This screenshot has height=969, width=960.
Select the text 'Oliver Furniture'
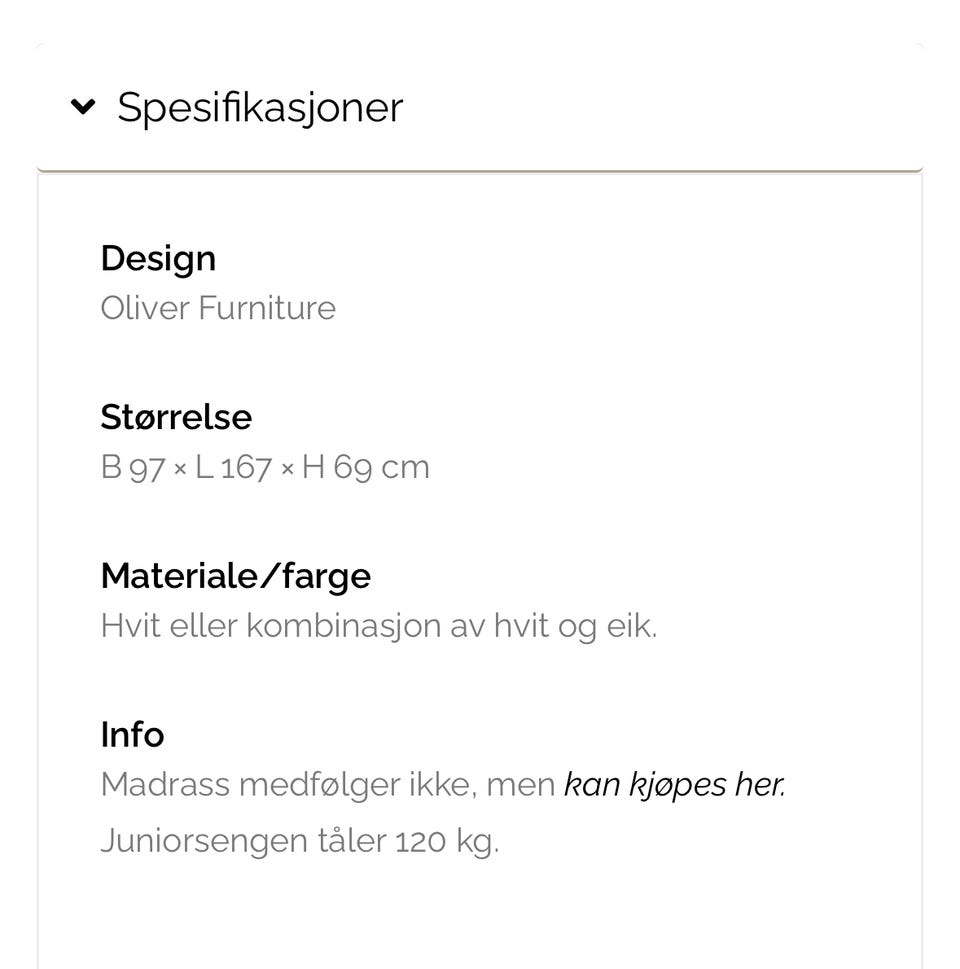[217, 308]
